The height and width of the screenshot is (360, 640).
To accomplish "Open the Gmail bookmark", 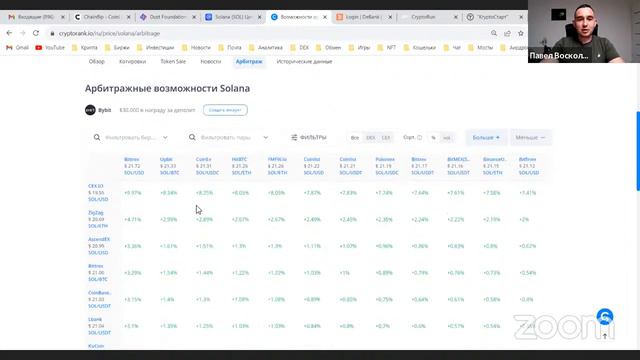I will (17, 47).
